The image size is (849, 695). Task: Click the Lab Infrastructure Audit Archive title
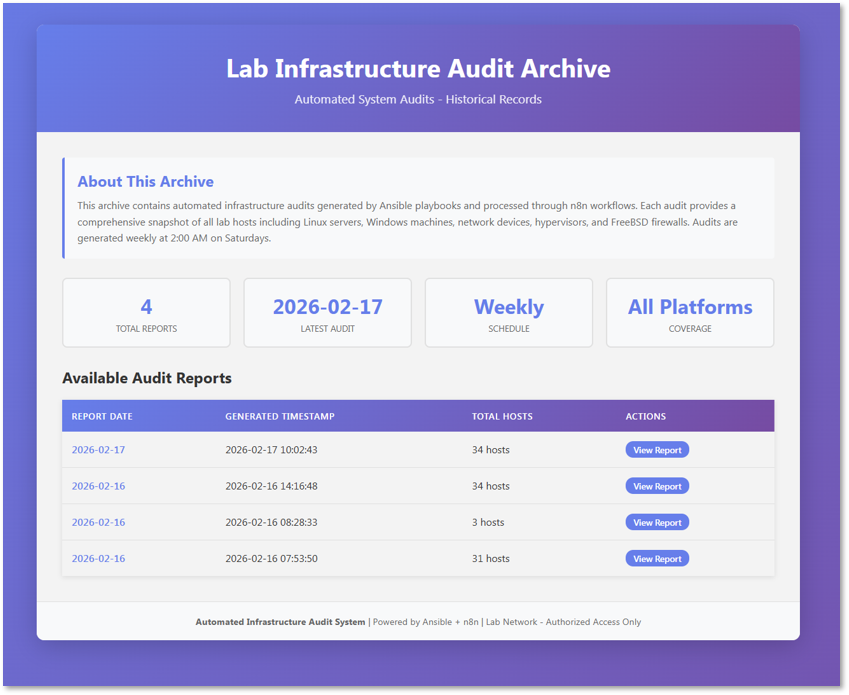click(418, 69)
